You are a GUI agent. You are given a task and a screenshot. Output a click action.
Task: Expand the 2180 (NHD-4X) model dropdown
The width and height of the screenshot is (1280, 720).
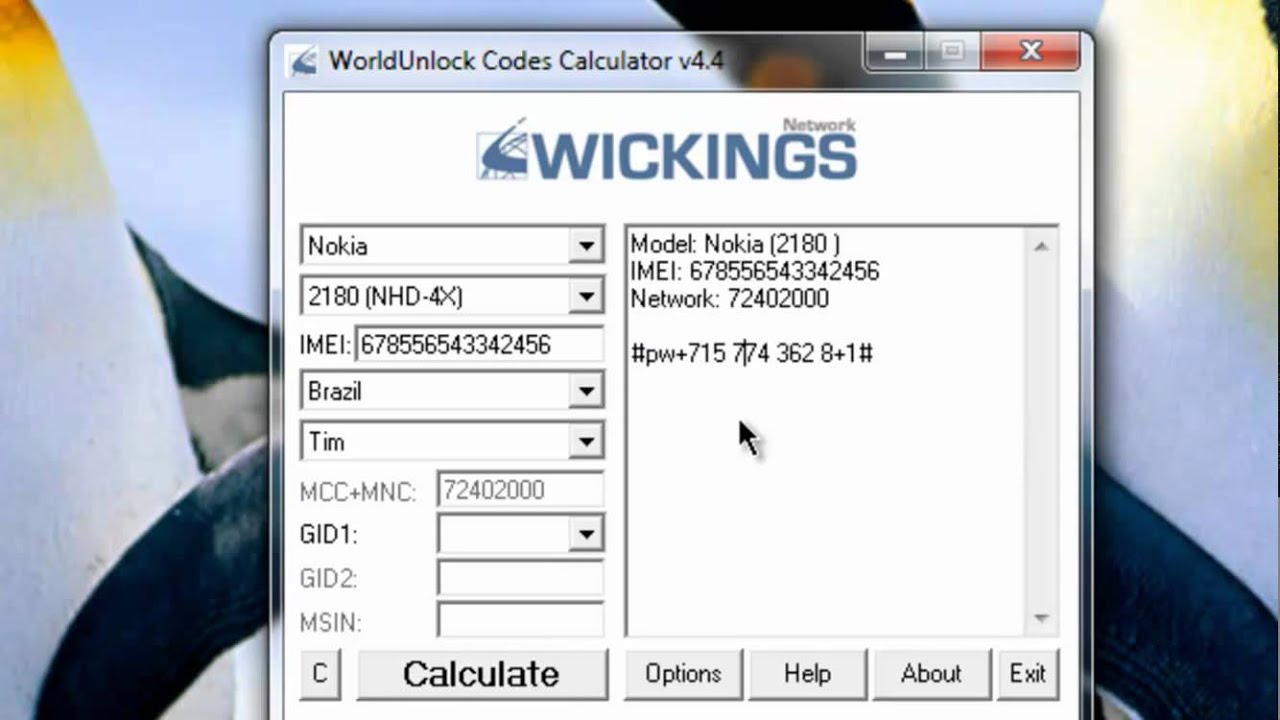click(x=585, y=296)
